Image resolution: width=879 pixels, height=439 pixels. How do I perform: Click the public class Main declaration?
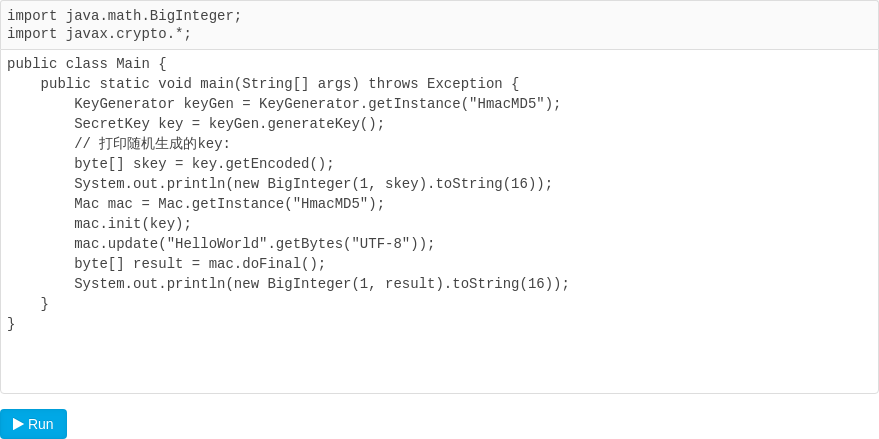pyautogui.click(x=86, y=64)
